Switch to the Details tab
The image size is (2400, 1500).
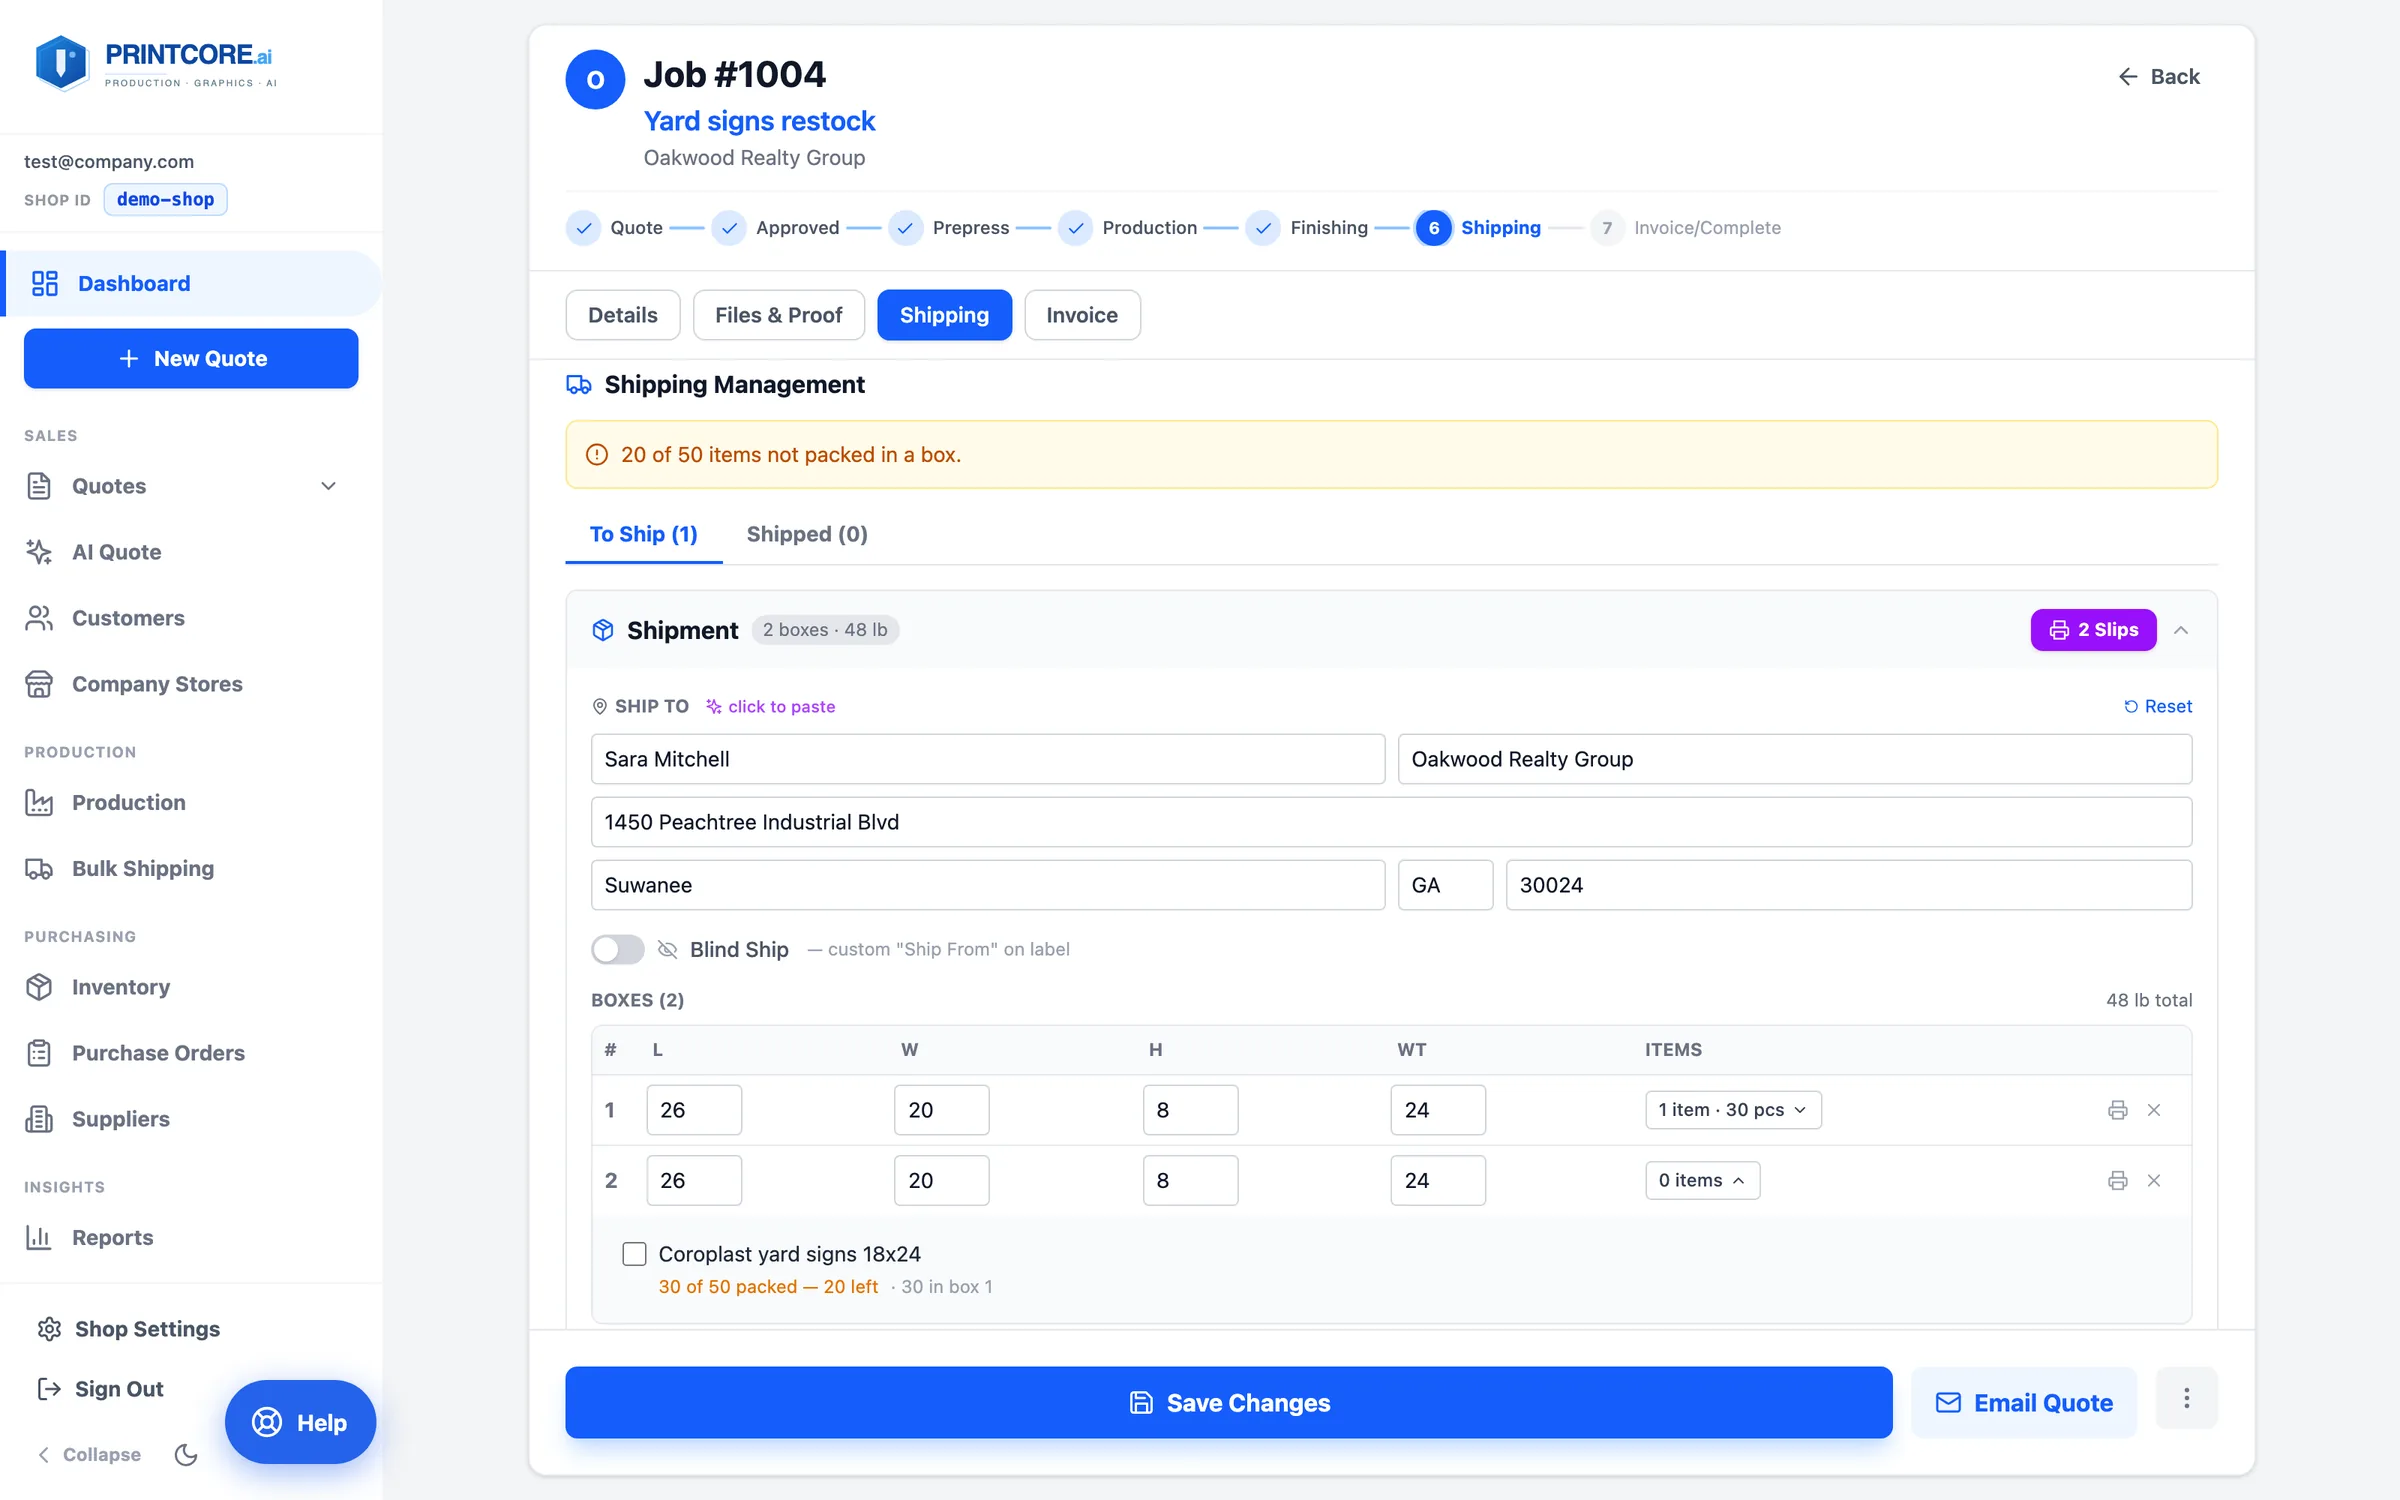(622, 315)
